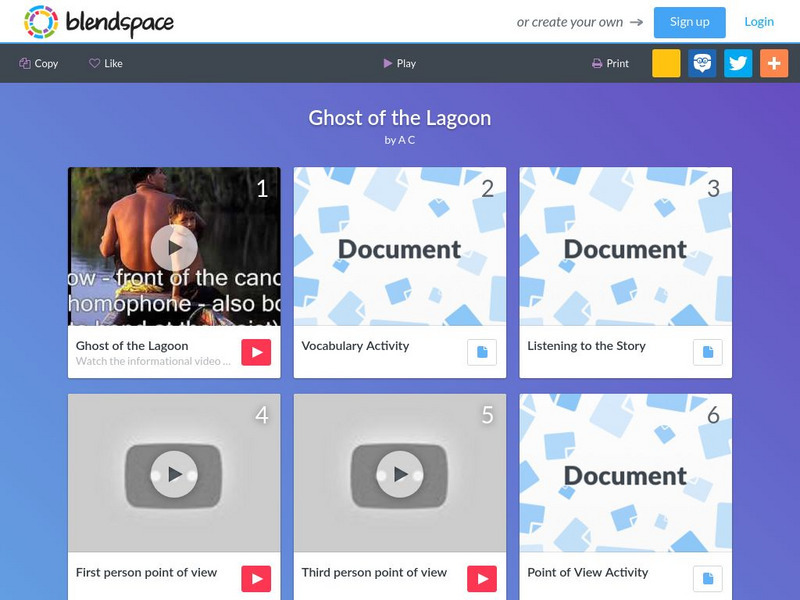Click the Edmodo share icon
The width and height of the screenshot is (800, 600).
pyautogui.click(x=702, y=63)
